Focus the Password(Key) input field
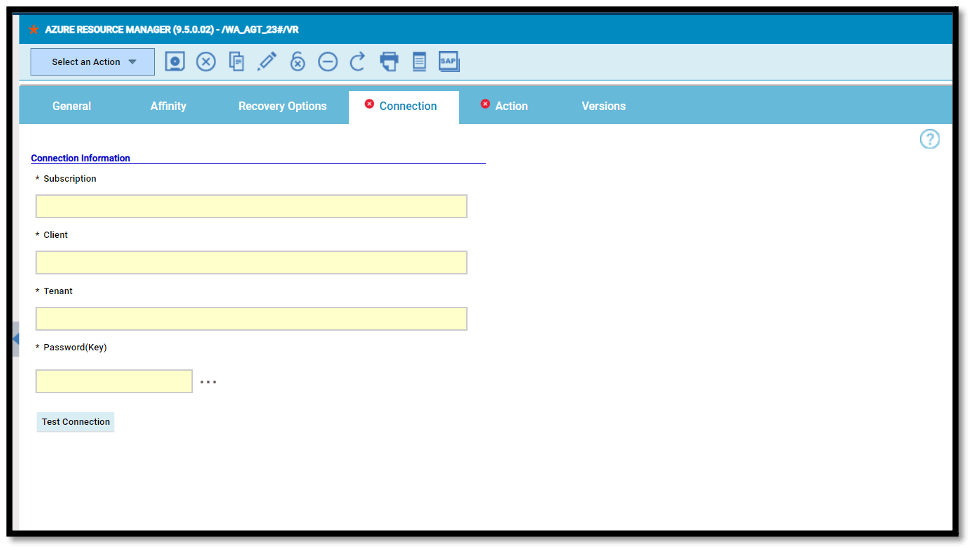972x550 pixels. pyautogui.click(x=114, y=381)
